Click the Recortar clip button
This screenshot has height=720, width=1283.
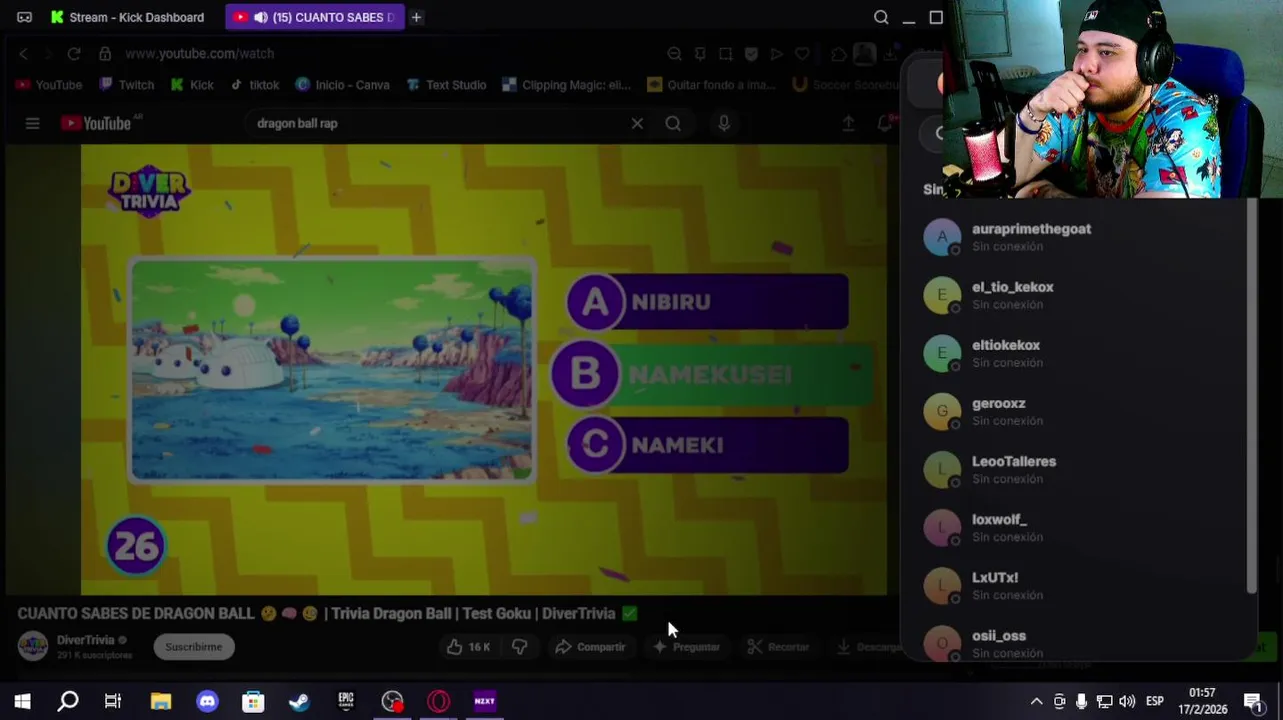point(778,647)
